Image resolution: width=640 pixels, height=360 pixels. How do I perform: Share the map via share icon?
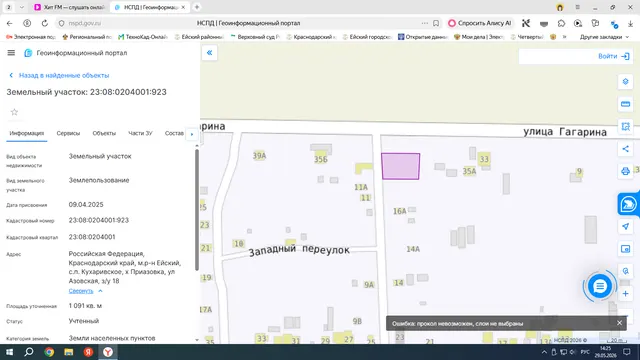pos(625,149)
